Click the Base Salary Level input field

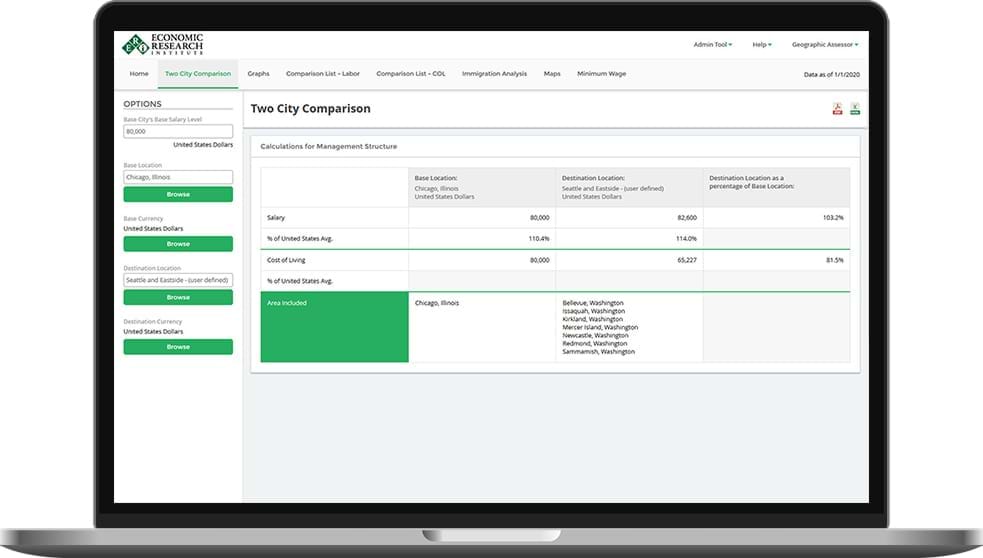pyautogui.click(x=178, y=131)
